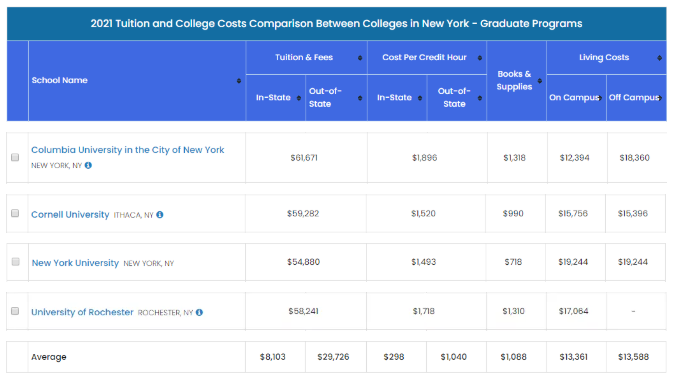Sort by Living Costs header arrow
Viewport: 674px width, 387px height.
659,58
